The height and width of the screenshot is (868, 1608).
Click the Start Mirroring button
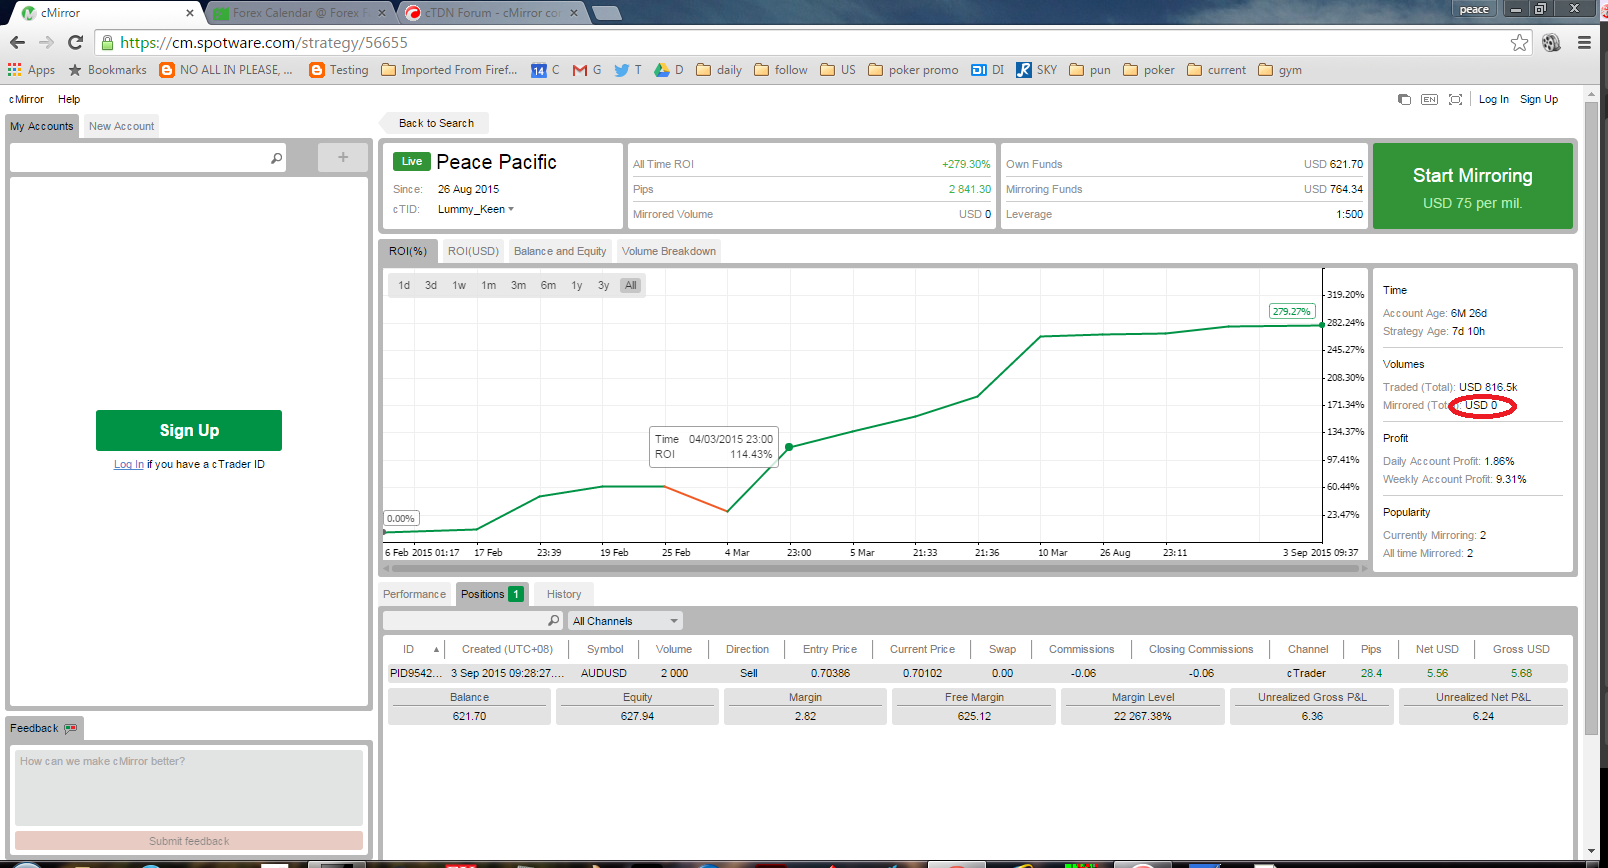pos(1472,186)
